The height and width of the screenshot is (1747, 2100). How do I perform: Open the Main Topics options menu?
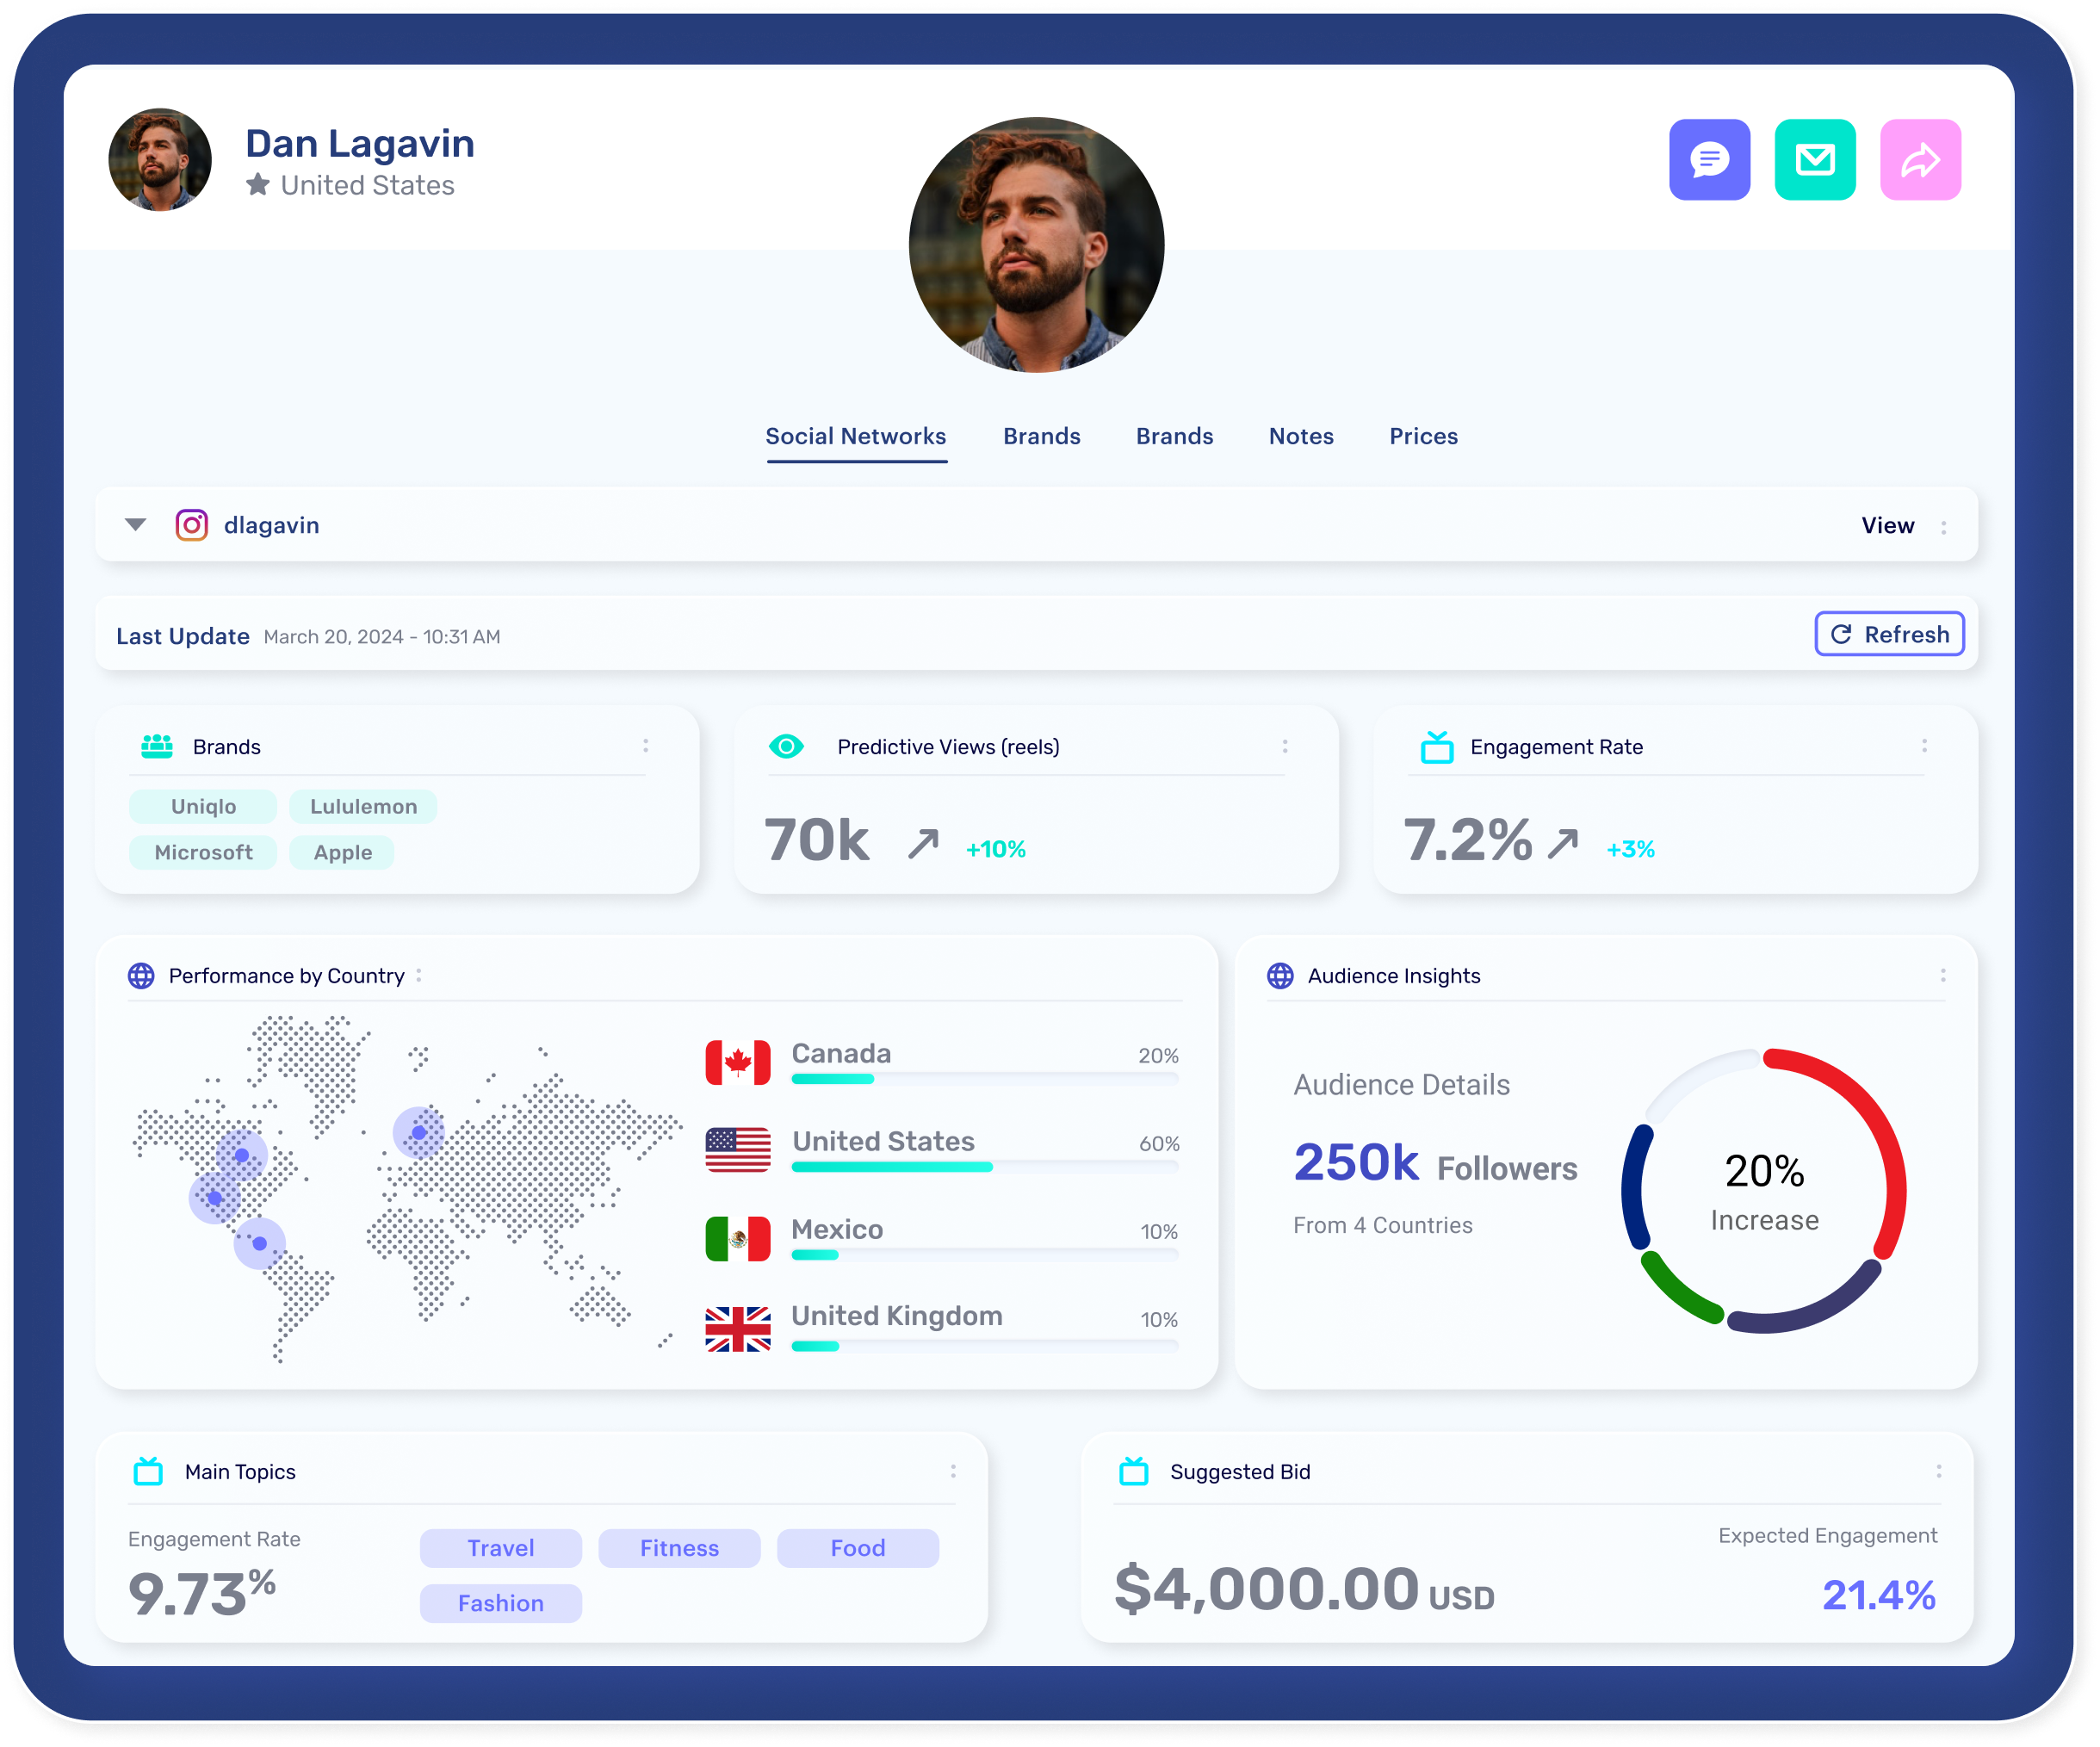(951, 1471)
